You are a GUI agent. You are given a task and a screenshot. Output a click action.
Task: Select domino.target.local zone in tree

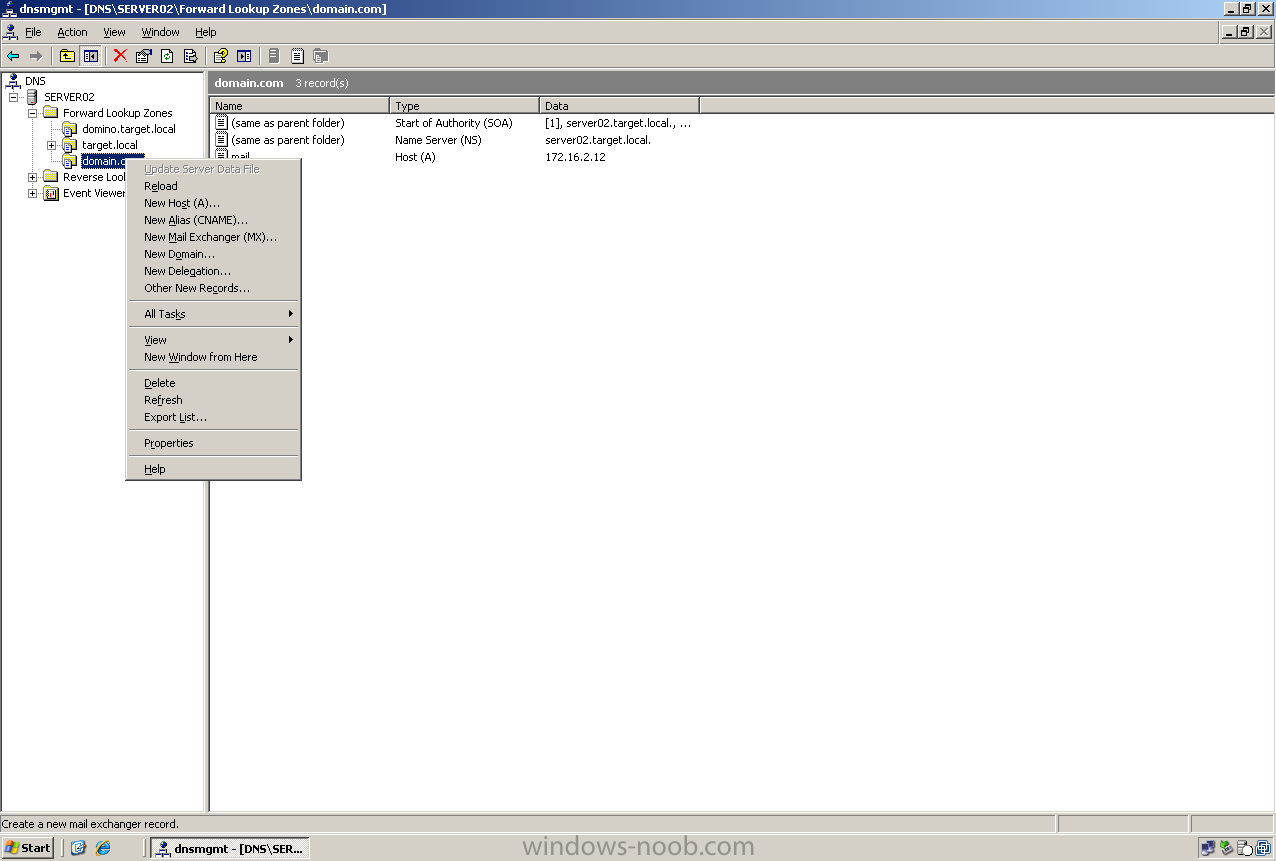pos(128,129)
